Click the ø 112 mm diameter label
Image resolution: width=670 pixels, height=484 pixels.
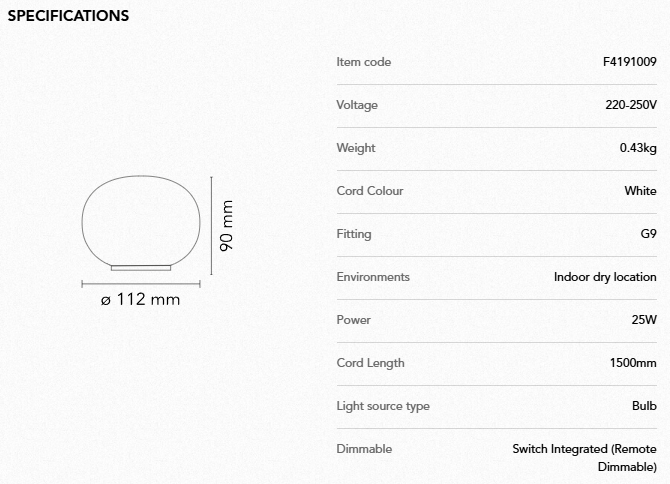tap(141, 299)
